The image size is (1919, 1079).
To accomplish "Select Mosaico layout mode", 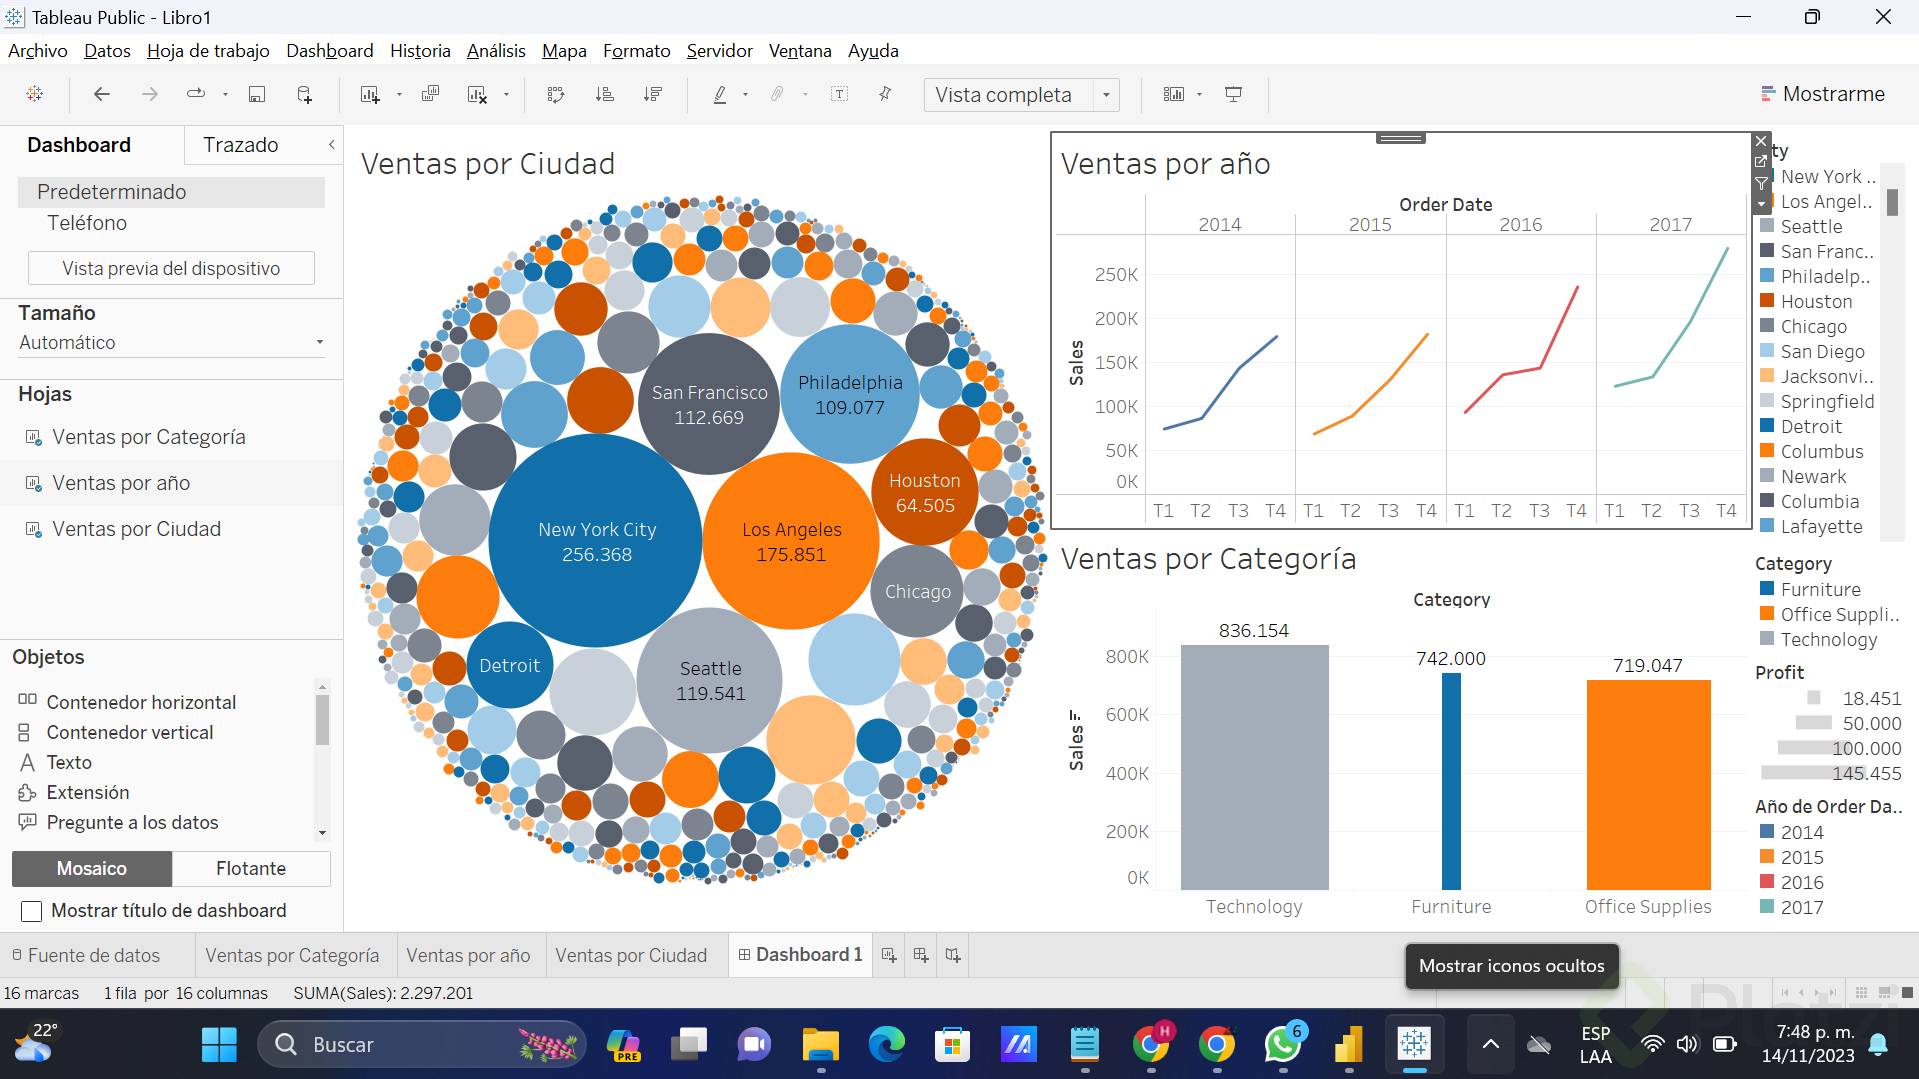I will click(92, 868).
